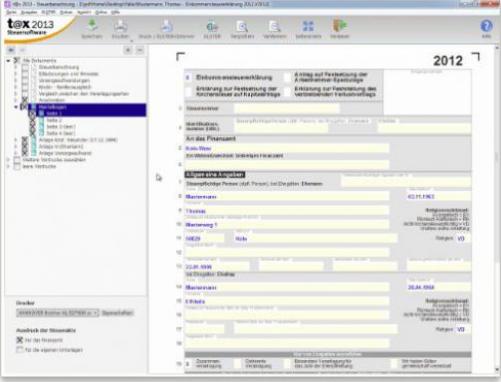This screenshot has width=501, height=382.
Task: Click the back arrow above document tree
Action: tap(11, 50)
